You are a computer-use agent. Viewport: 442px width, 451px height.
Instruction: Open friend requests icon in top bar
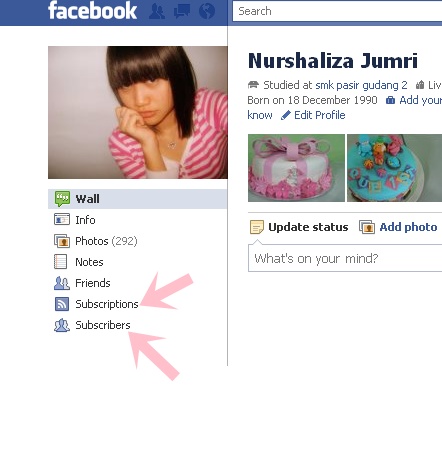(156, 11)
